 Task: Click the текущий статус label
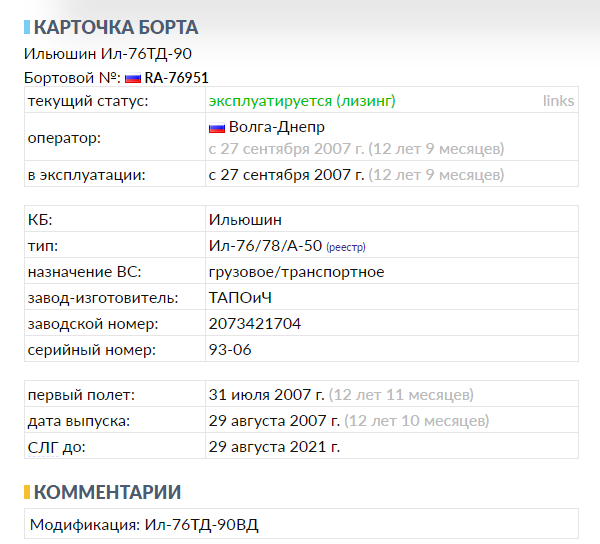click(88, 101)
